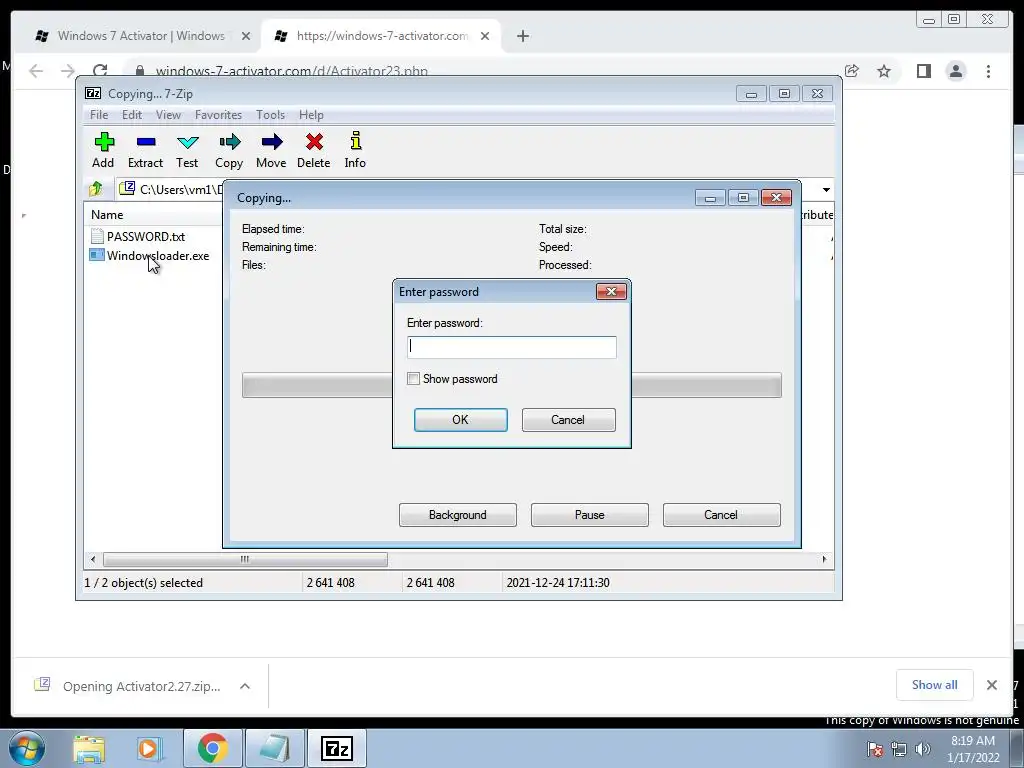
Task: Select the PASSWORD.txt file icon
Action: [97, 236]
